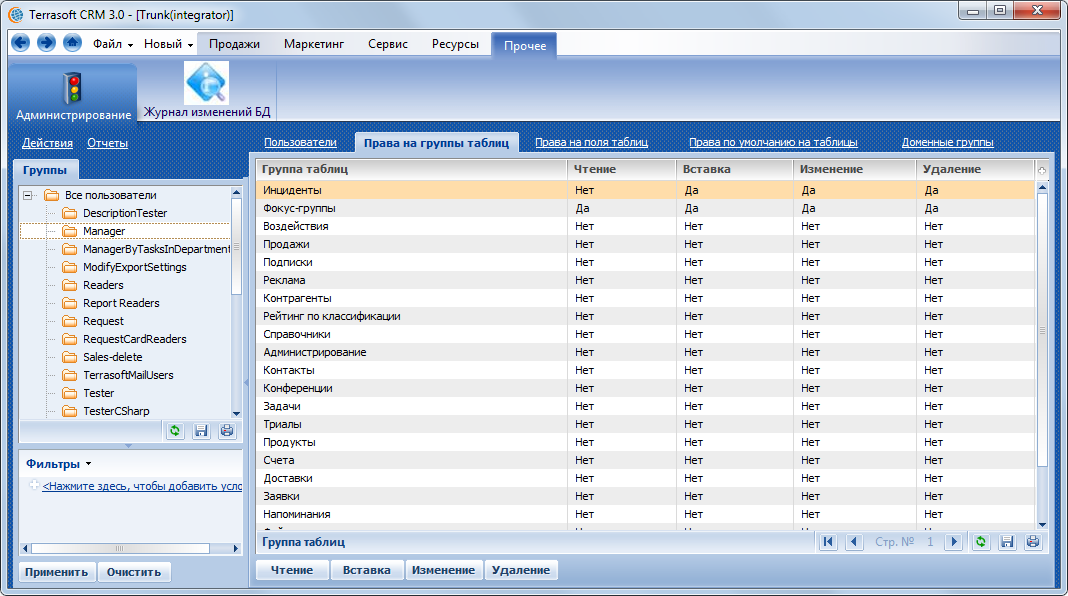Go back with the blue left arrow
The image size is (1068, 596).
pos(21,44)
